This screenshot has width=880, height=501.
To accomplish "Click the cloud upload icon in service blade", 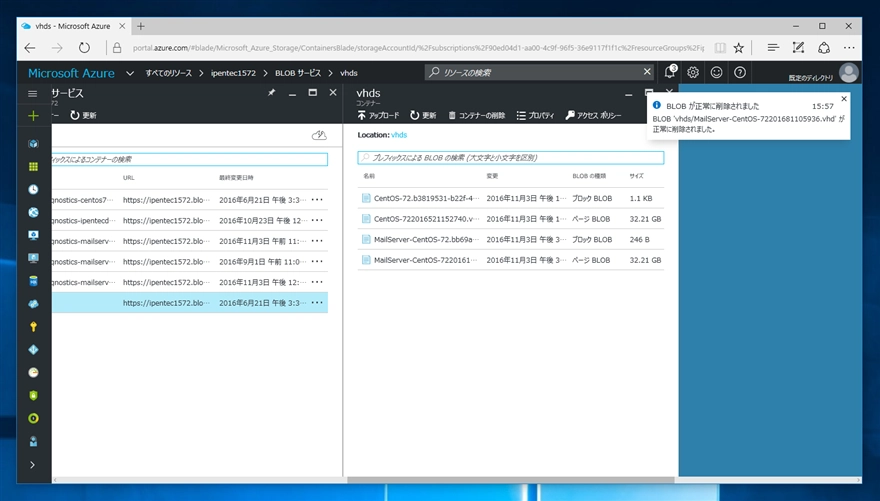I will pyautogui.click(x=319, y=135).
